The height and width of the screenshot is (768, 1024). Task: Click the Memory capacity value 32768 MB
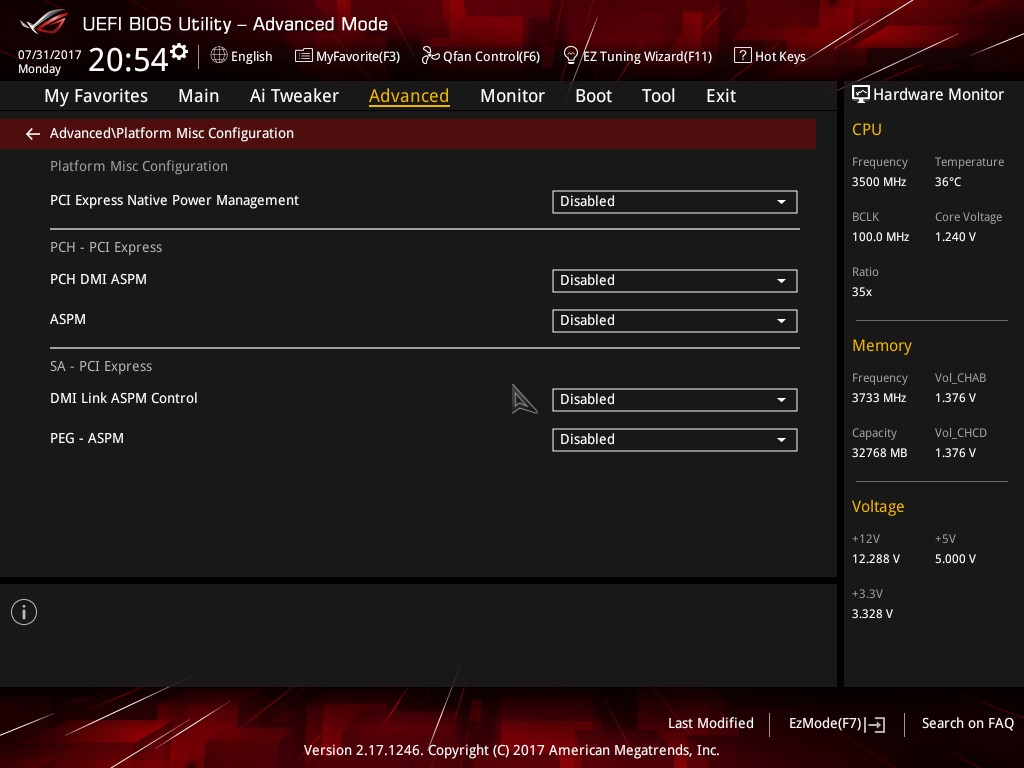(880, 453)
